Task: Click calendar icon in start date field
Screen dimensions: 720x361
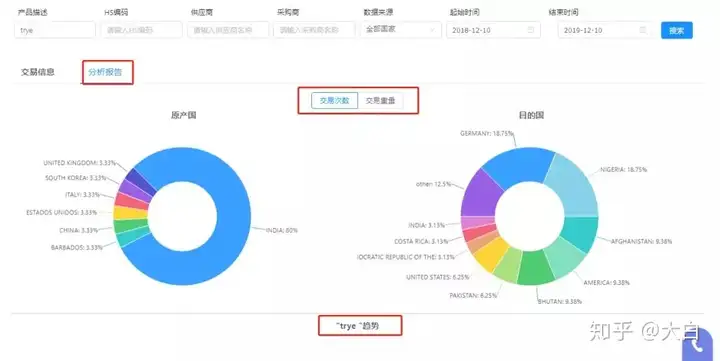Action: click(x=530, y=30)
